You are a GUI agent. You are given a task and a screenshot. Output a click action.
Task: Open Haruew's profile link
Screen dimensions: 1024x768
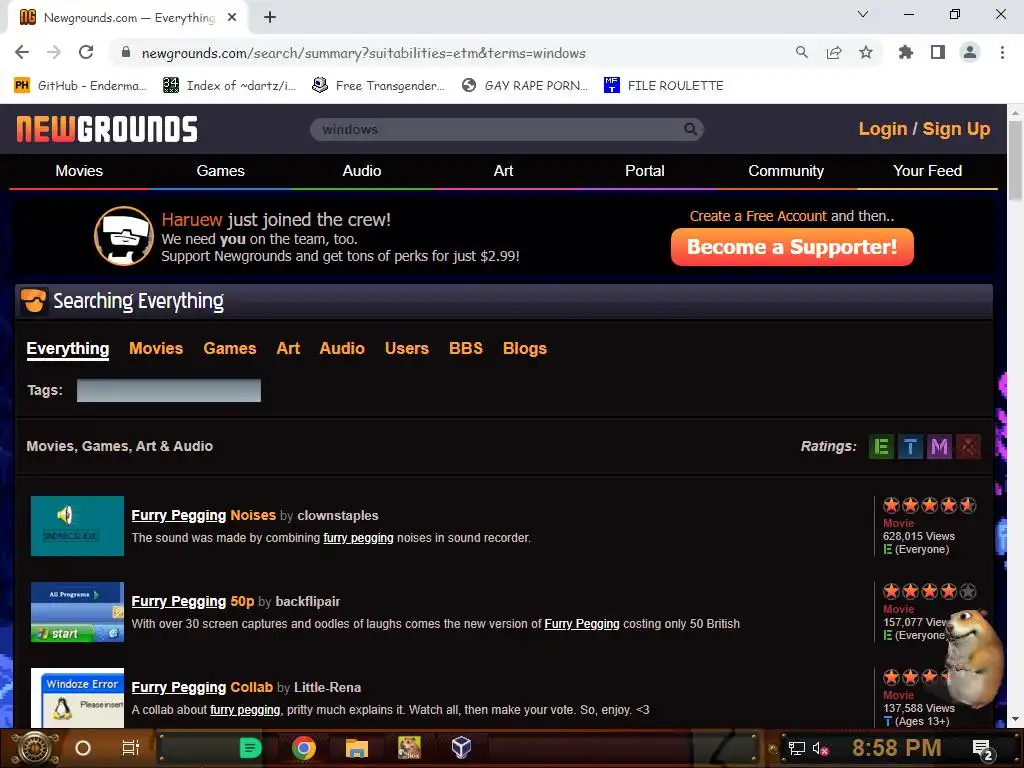pos(192,219)
